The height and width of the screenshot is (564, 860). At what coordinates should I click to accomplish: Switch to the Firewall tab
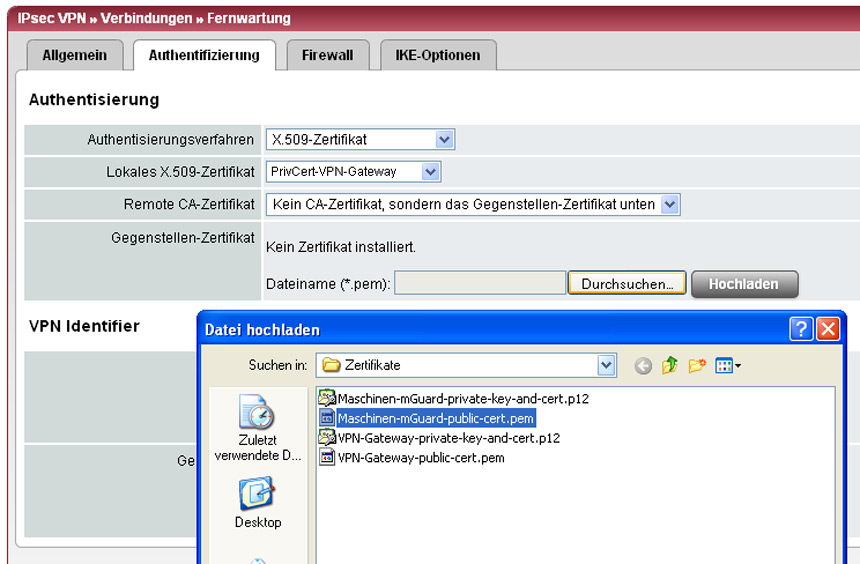coord(327,56)
